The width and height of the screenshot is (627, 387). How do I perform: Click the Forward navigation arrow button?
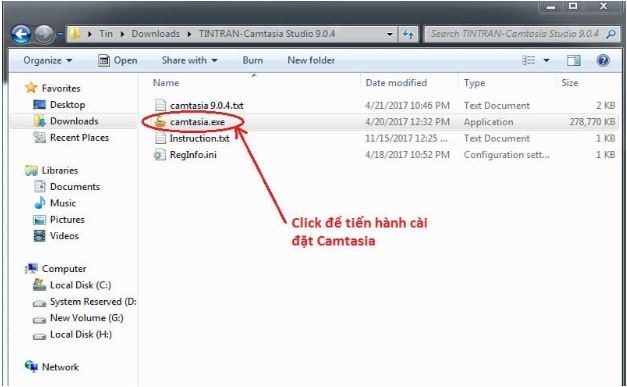point(44,34)
